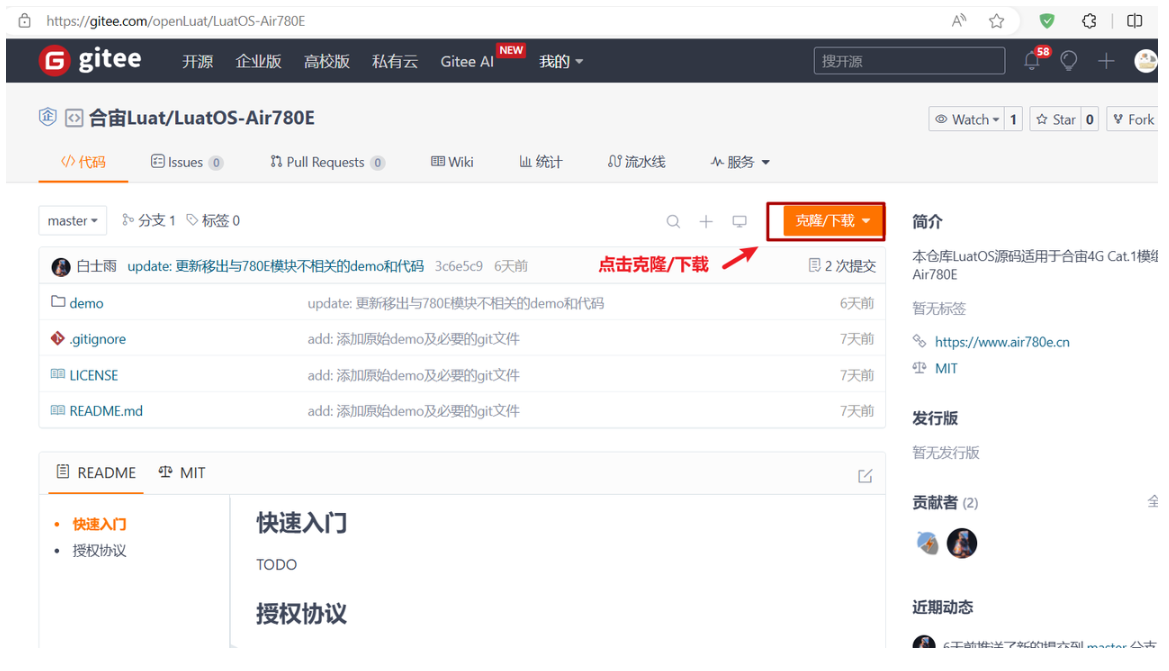This screenshot has height=671, width=1169.
Task: Open the browser extensions puzzle icon
Action: pyautogui.click(x=1089, y=21)
